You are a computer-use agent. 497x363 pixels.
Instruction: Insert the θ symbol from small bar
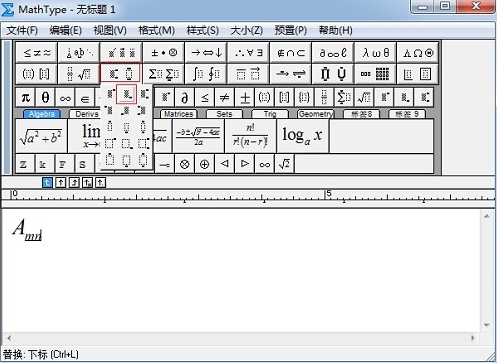pyautogui.click(x=45, y=98)
